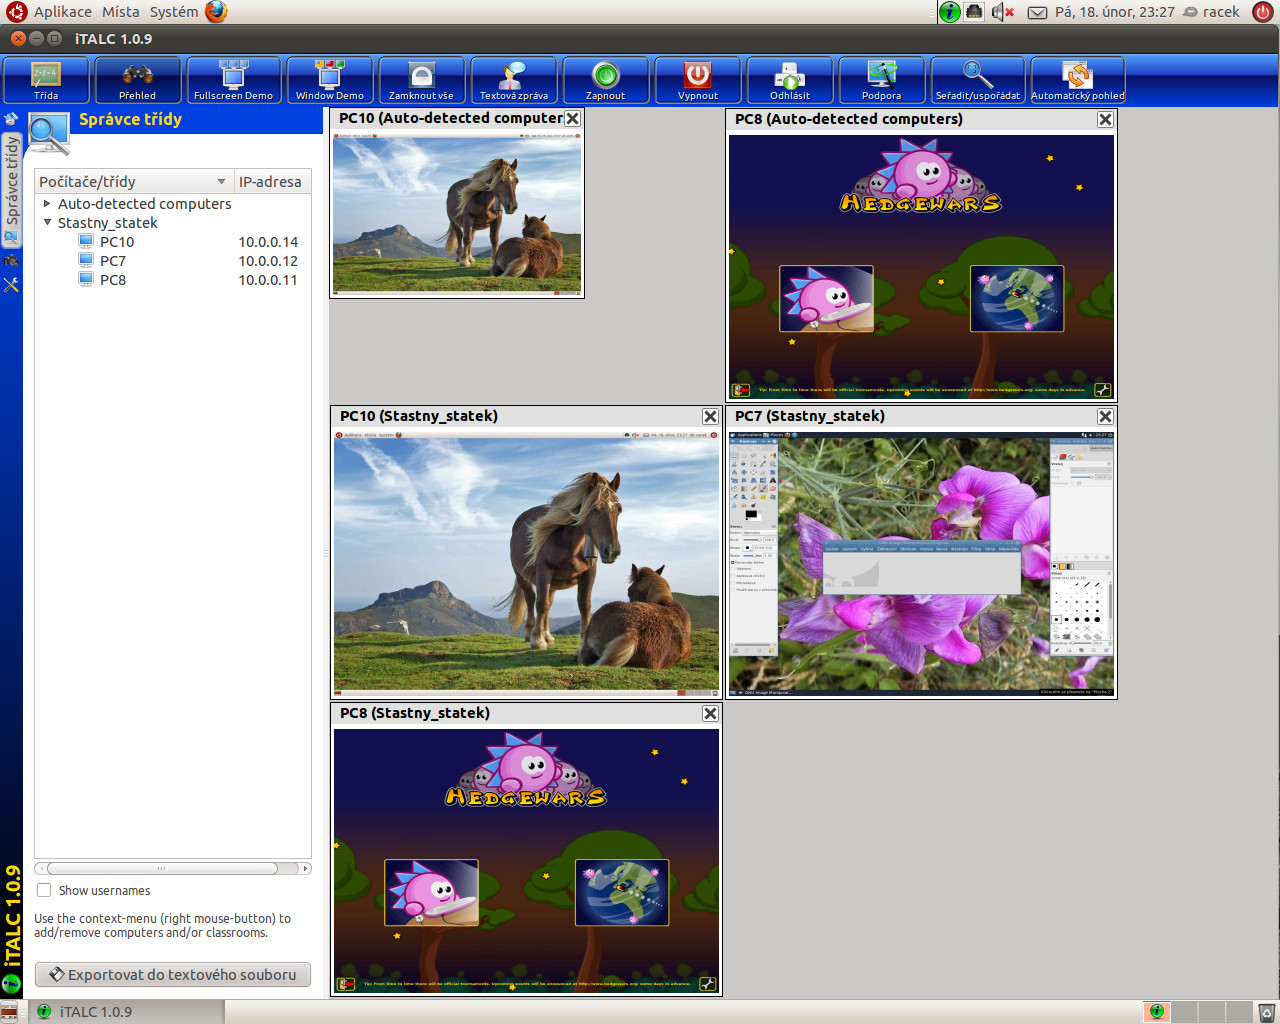
Task: Expand the Auto-detected computers tree group
Action: (x=47, y=204)
